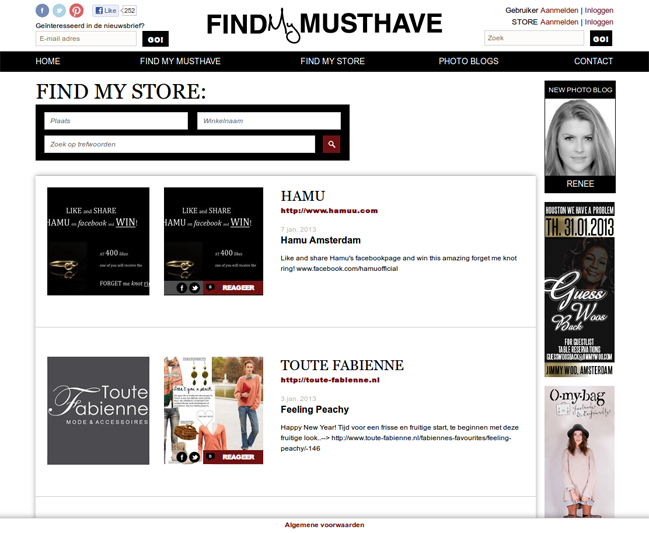
Task: Open the HAMU post image thumbnail
Action: point(213,234)
